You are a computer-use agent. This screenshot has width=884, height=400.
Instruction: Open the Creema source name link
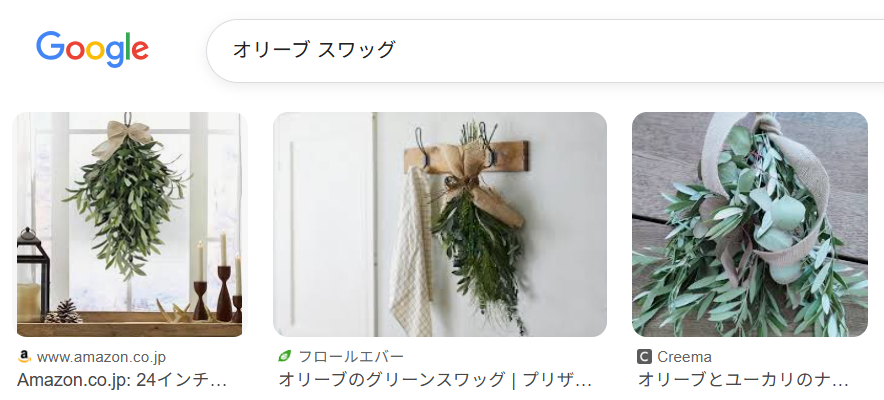tap(684, 357)
